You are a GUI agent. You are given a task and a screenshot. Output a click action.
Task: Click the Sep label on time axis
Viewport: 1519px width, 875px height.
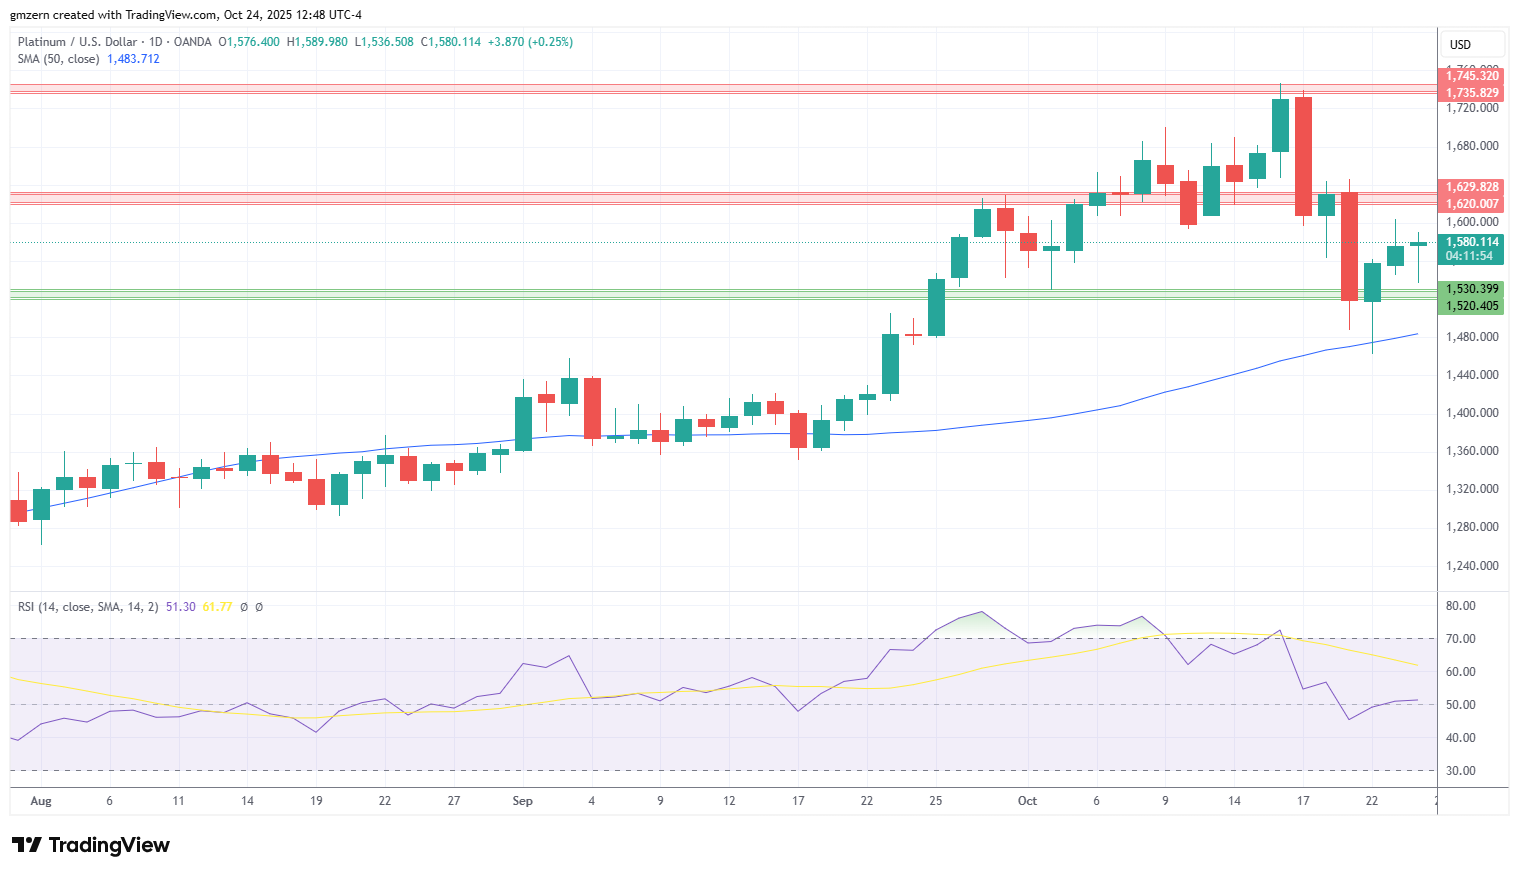click(522, 801)
